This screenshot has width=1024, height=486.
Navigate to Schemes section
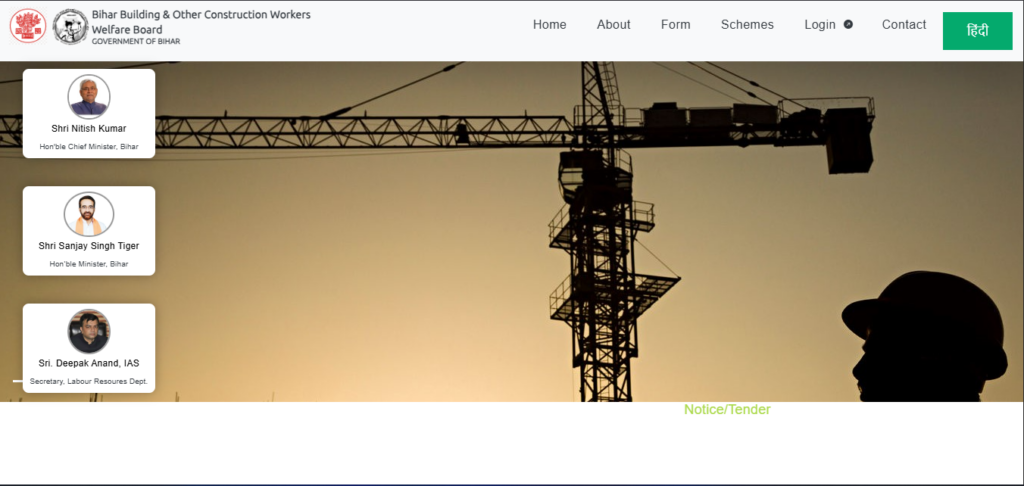pyautogui.click(x=747, y=25)
